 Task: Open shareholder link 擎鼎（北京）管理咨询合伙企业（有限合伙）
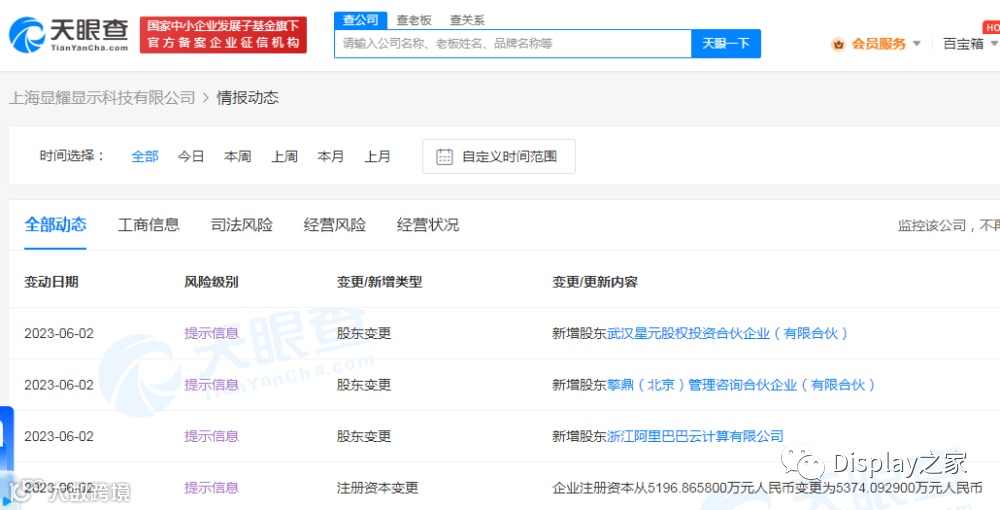[740, 385]
